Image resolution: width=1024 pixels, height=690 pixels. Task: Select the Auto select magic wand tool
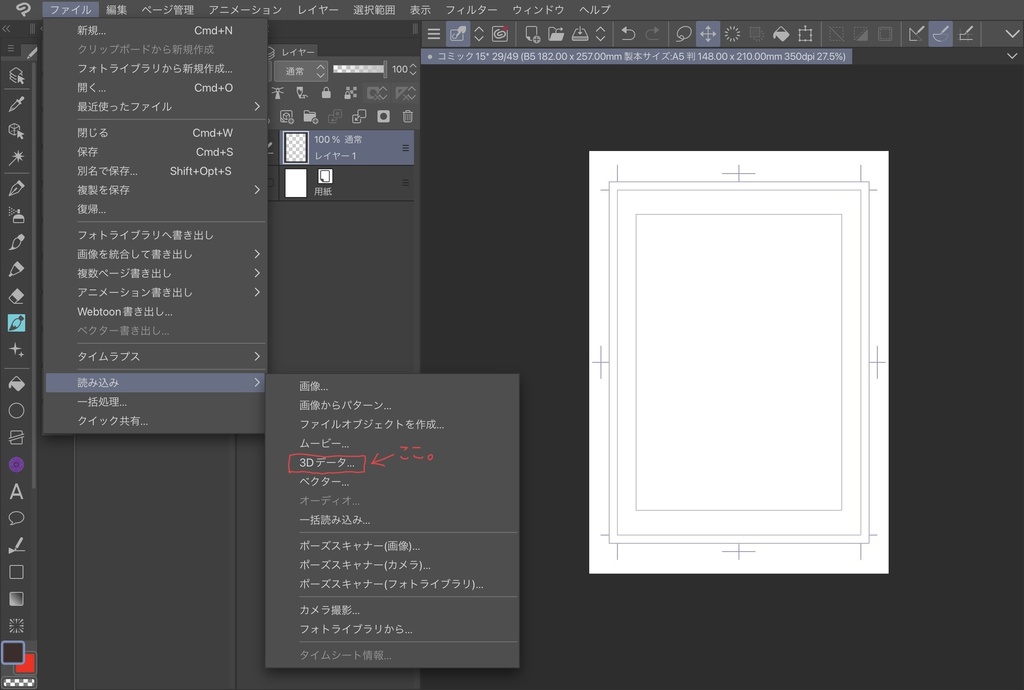16,157
